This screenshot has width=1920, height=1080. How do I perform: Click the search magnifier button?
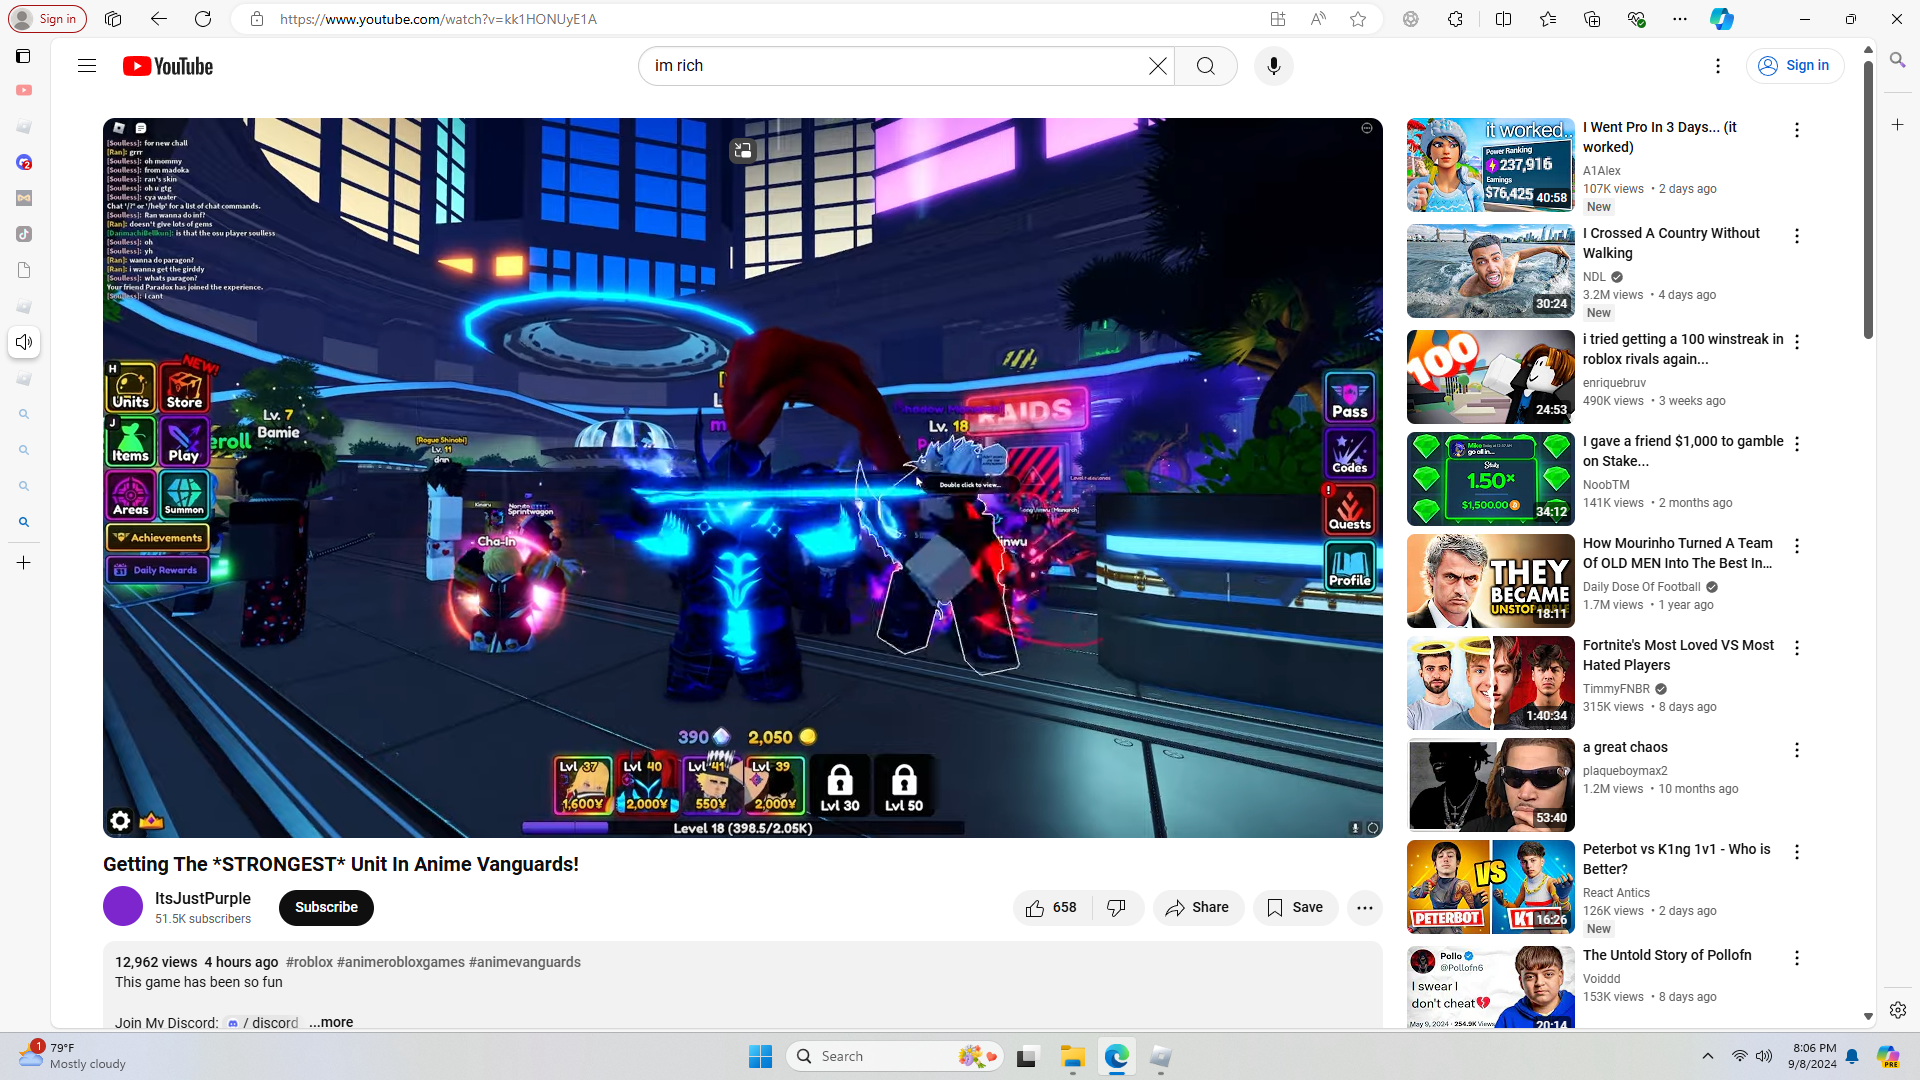[1206, 66]
